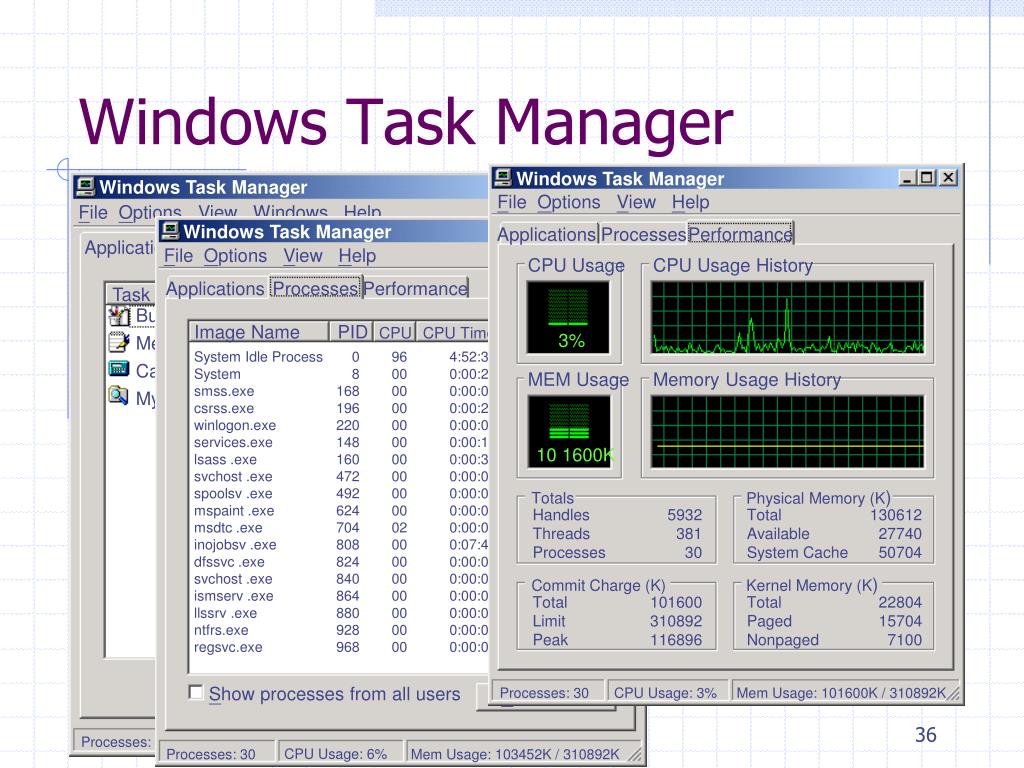This screenshot has height=768, width=1024.
Task: Switch to Applications tab in the Processes window
Action: point(215,289)
